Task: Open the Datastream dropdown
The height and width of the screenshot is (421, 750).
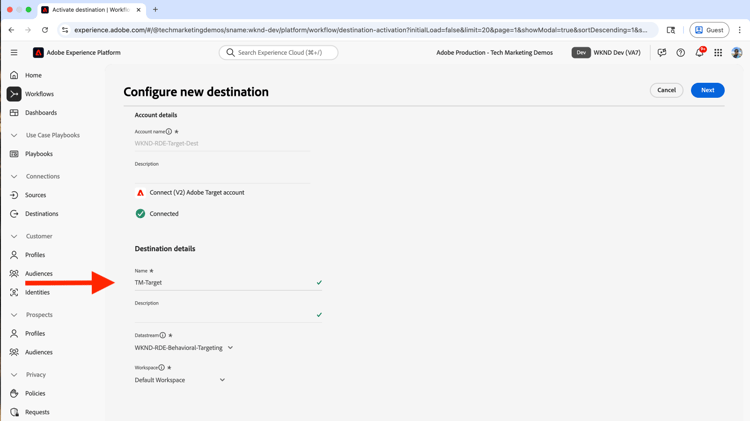Action: [x=184, y=348]
